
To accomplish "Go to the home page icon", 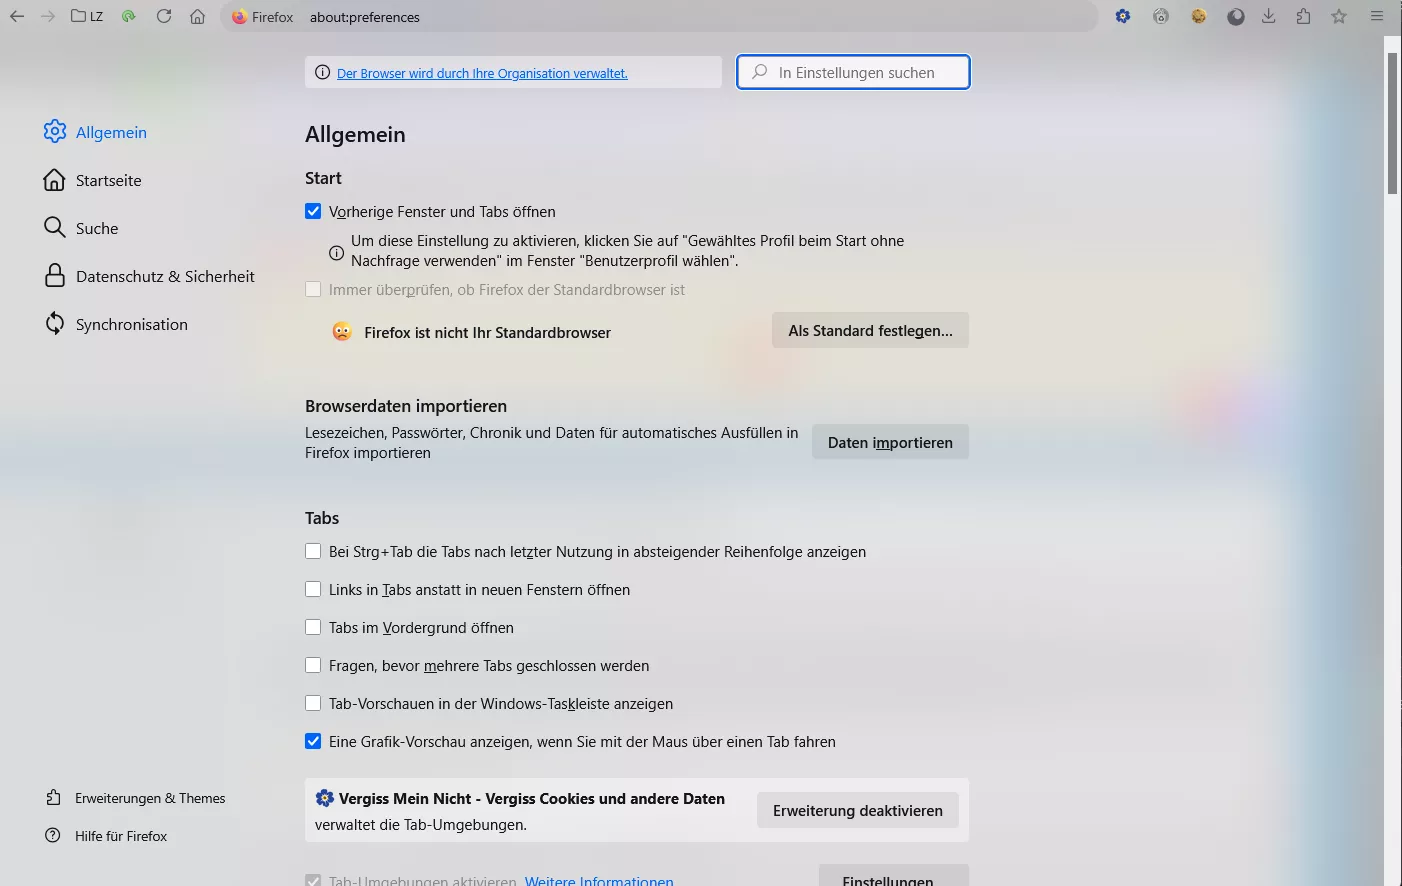I will 198,16.
